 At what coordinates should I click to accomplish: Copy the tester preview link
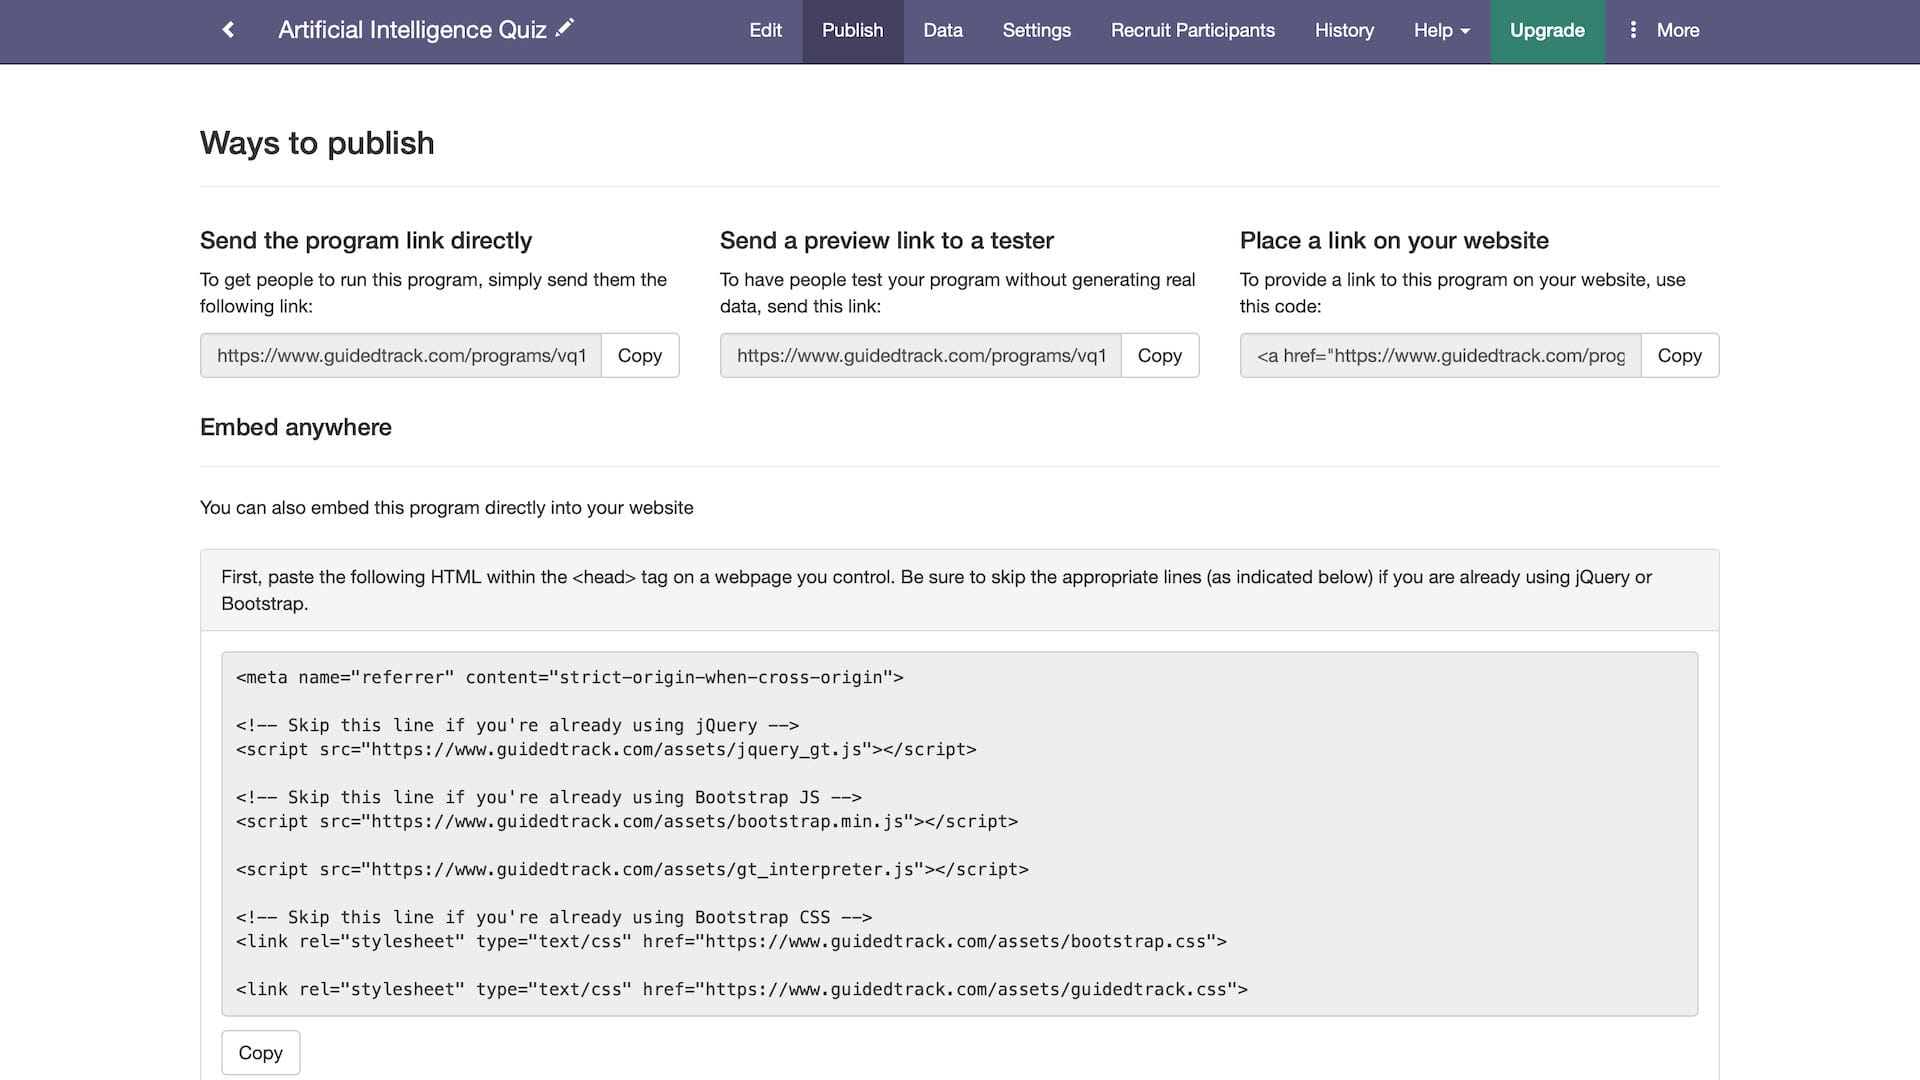pos(1159,355)
